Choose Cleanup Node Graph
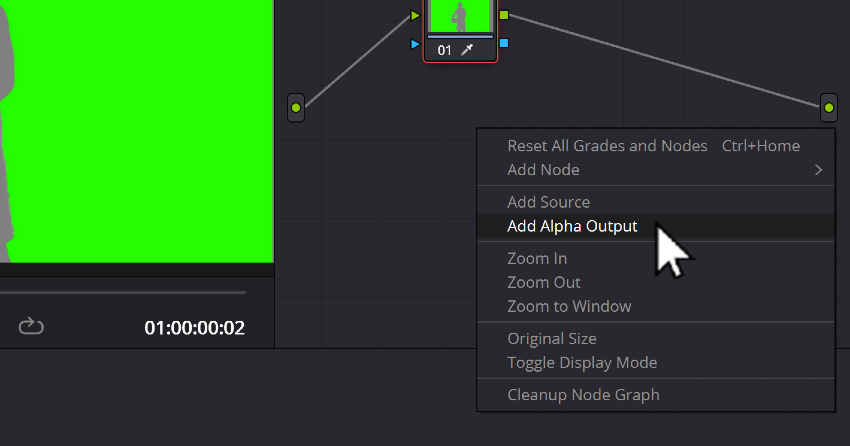The width and height of the screenshot is (850, 446). coord(655,395)
